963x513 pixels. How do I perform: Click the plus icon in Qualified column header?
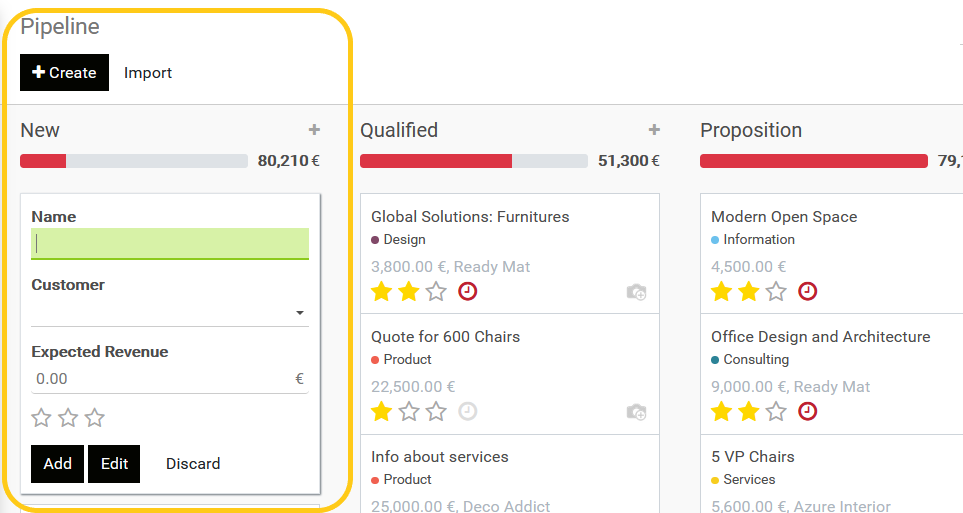654,130
